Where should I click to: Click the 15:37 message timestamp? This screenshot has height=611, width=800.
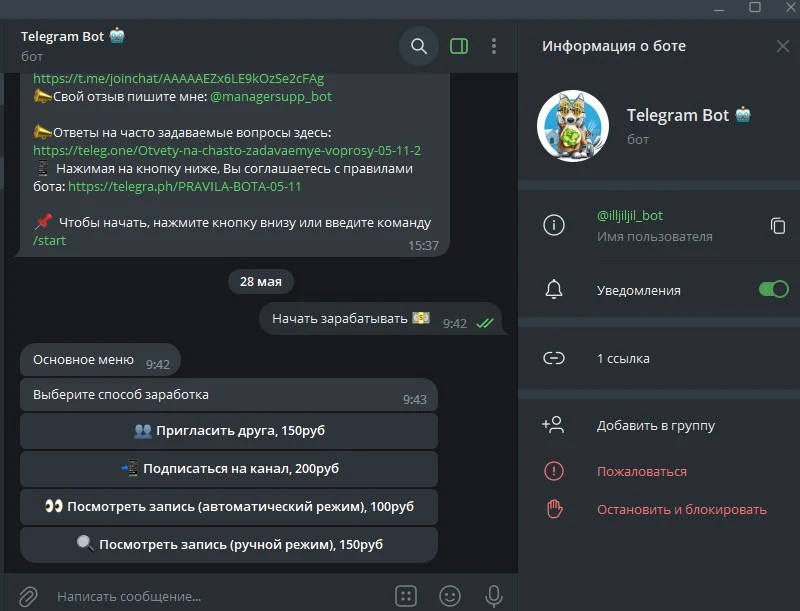point(423,246)
